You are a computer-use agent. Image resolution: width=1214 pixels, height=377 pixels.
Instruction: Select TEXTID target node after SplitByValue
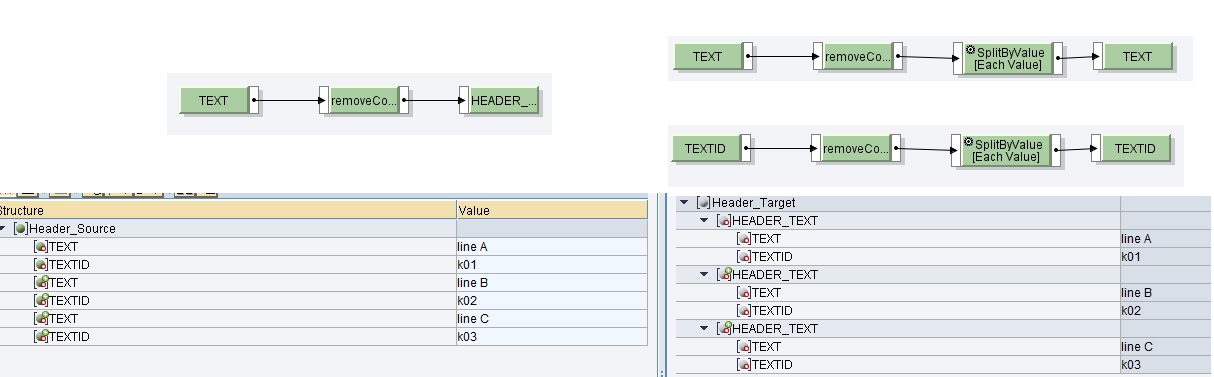coord(1135,149)
